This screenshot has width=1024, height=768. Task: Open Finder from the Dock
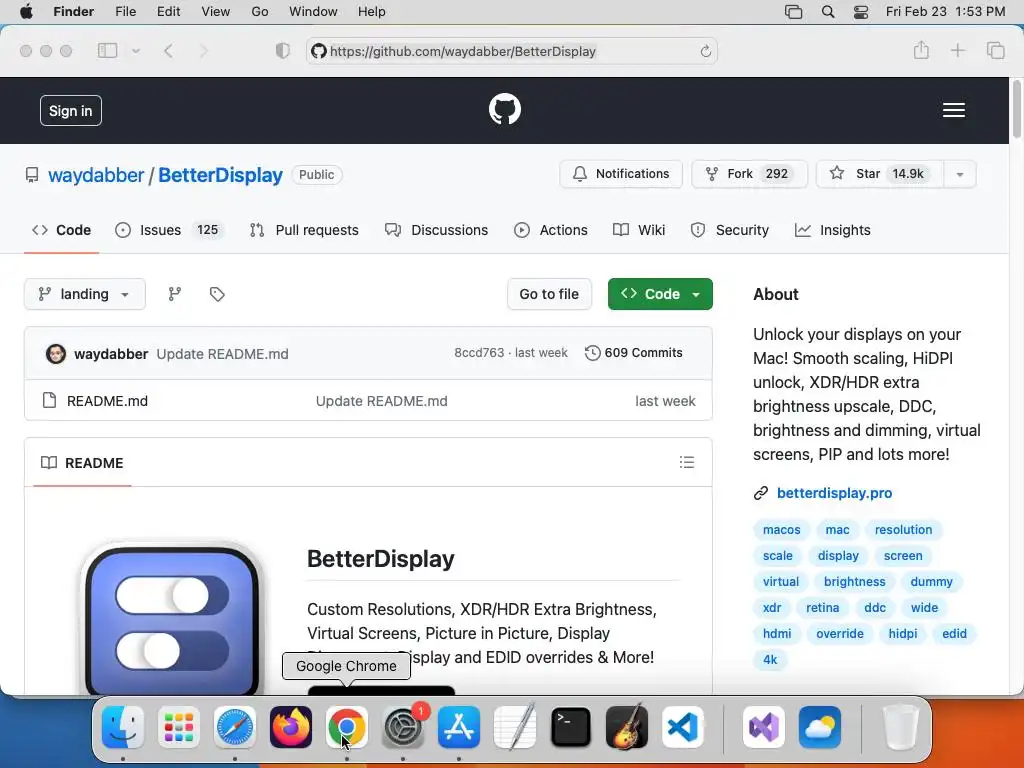(x=123, y=727)
